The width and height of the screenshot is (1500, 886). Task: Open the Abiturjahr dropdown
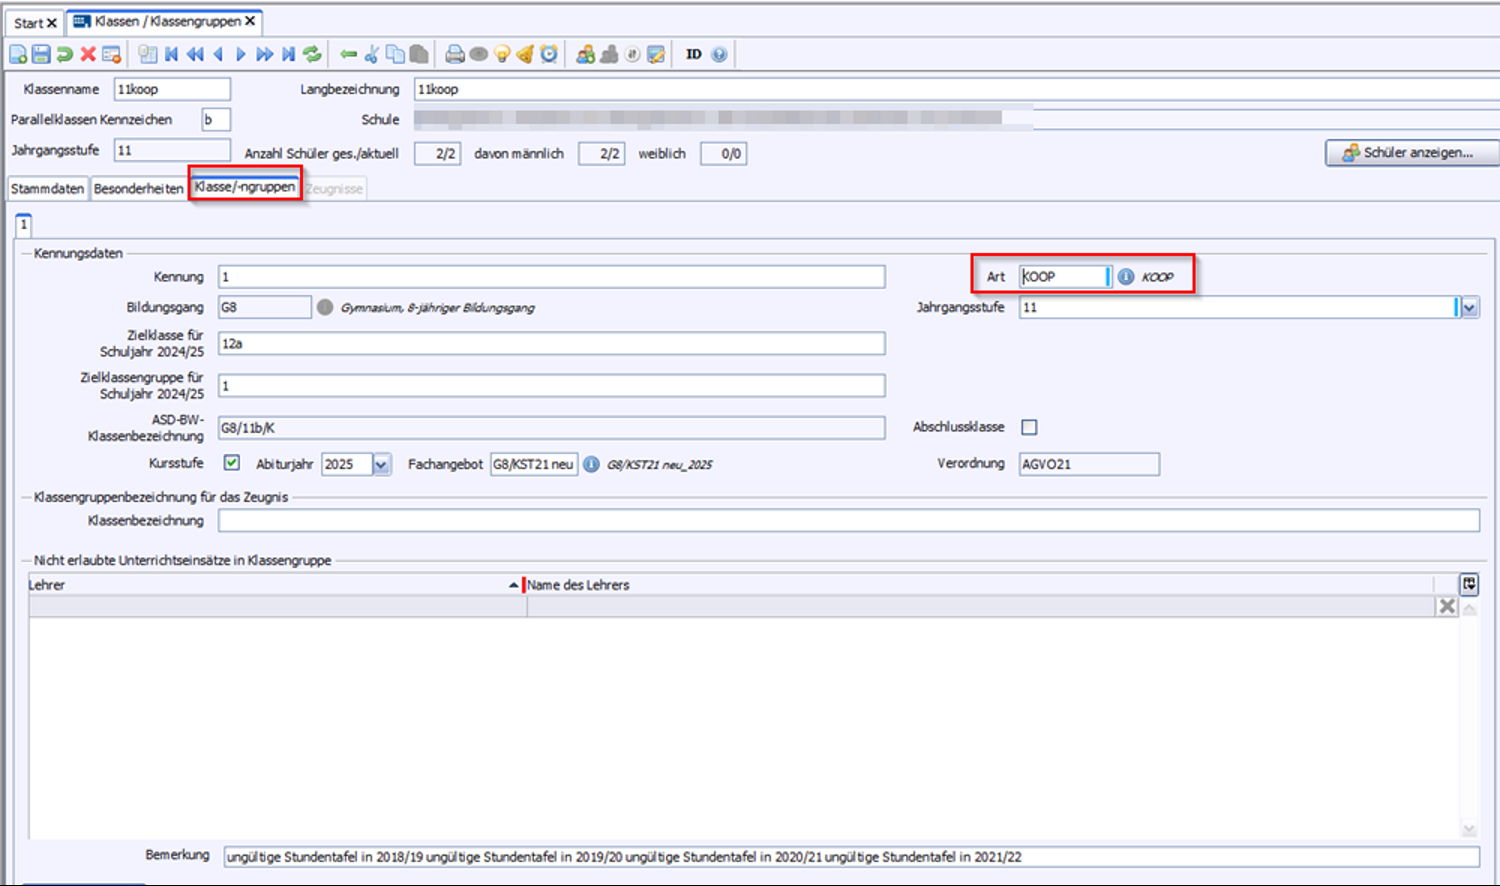(381, 464)
